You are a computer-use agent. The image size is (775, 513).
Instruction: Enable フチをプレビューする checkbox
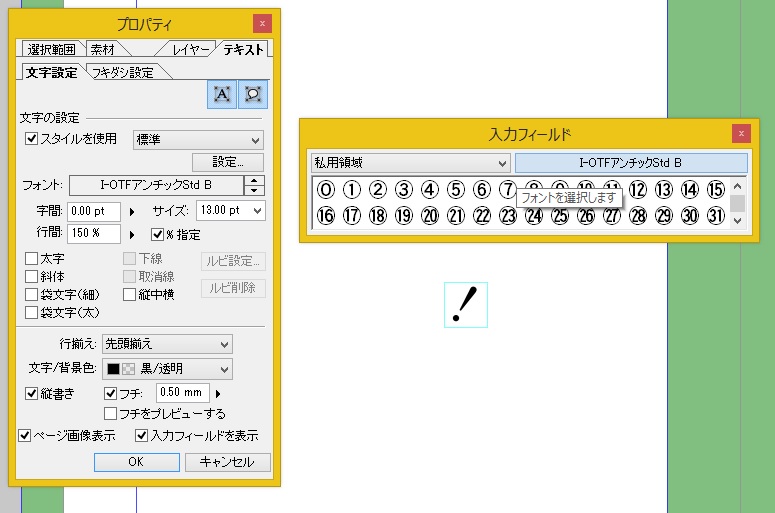coord(111,413)
